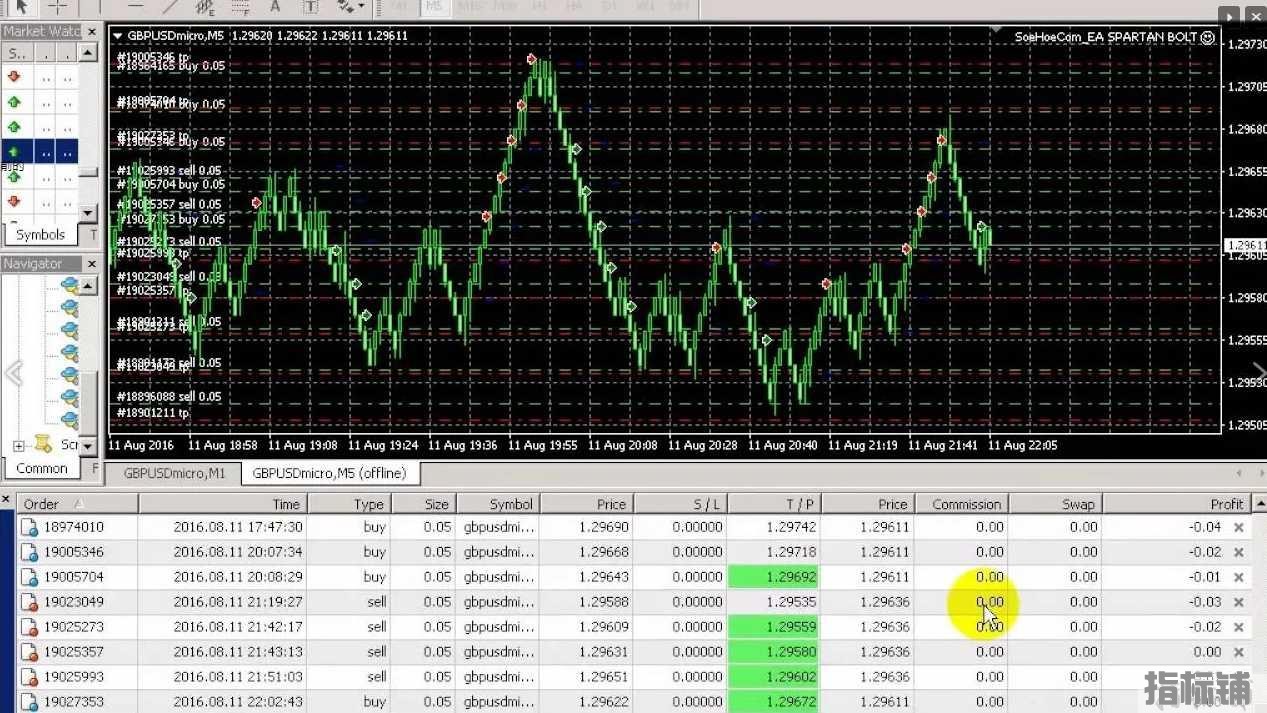Viewport: 1267px width, 713px height.
Task: Click the EA smiley face icon on chart
Action: click(x=1207, y=37)
